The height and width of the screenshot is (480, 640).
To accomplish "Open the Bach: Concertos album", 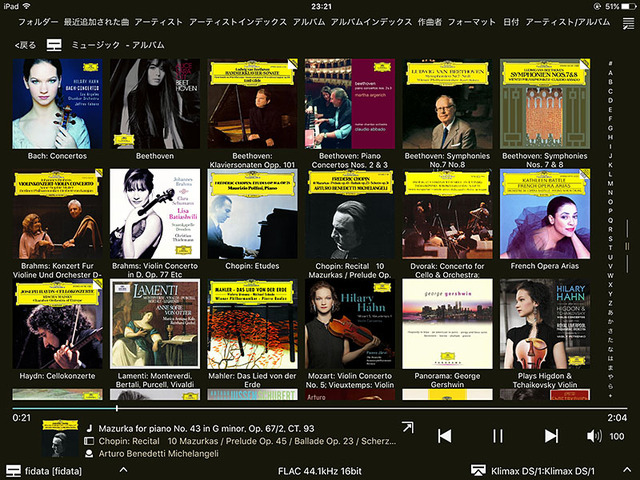I will coord(57,104).
